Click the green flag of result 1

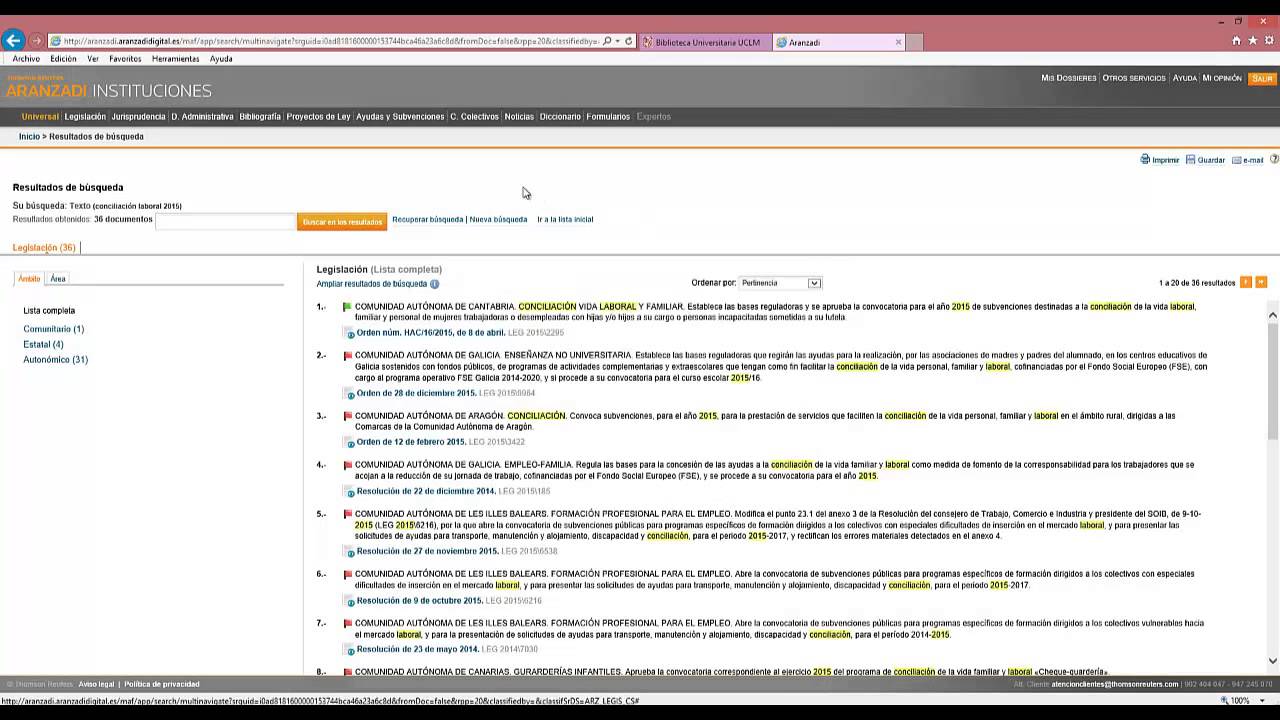pyautogui.click(x=347, y=307)
